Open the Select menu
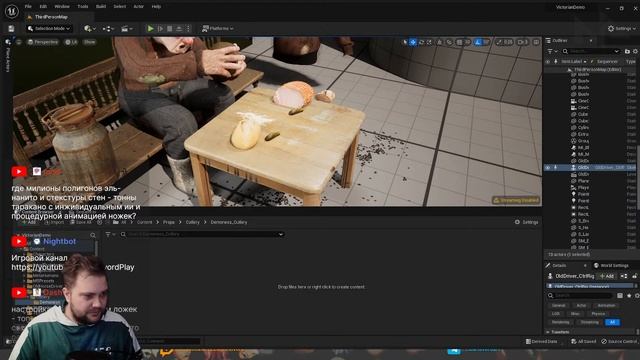This screenshot has width=640, height=360. (120, 7)
